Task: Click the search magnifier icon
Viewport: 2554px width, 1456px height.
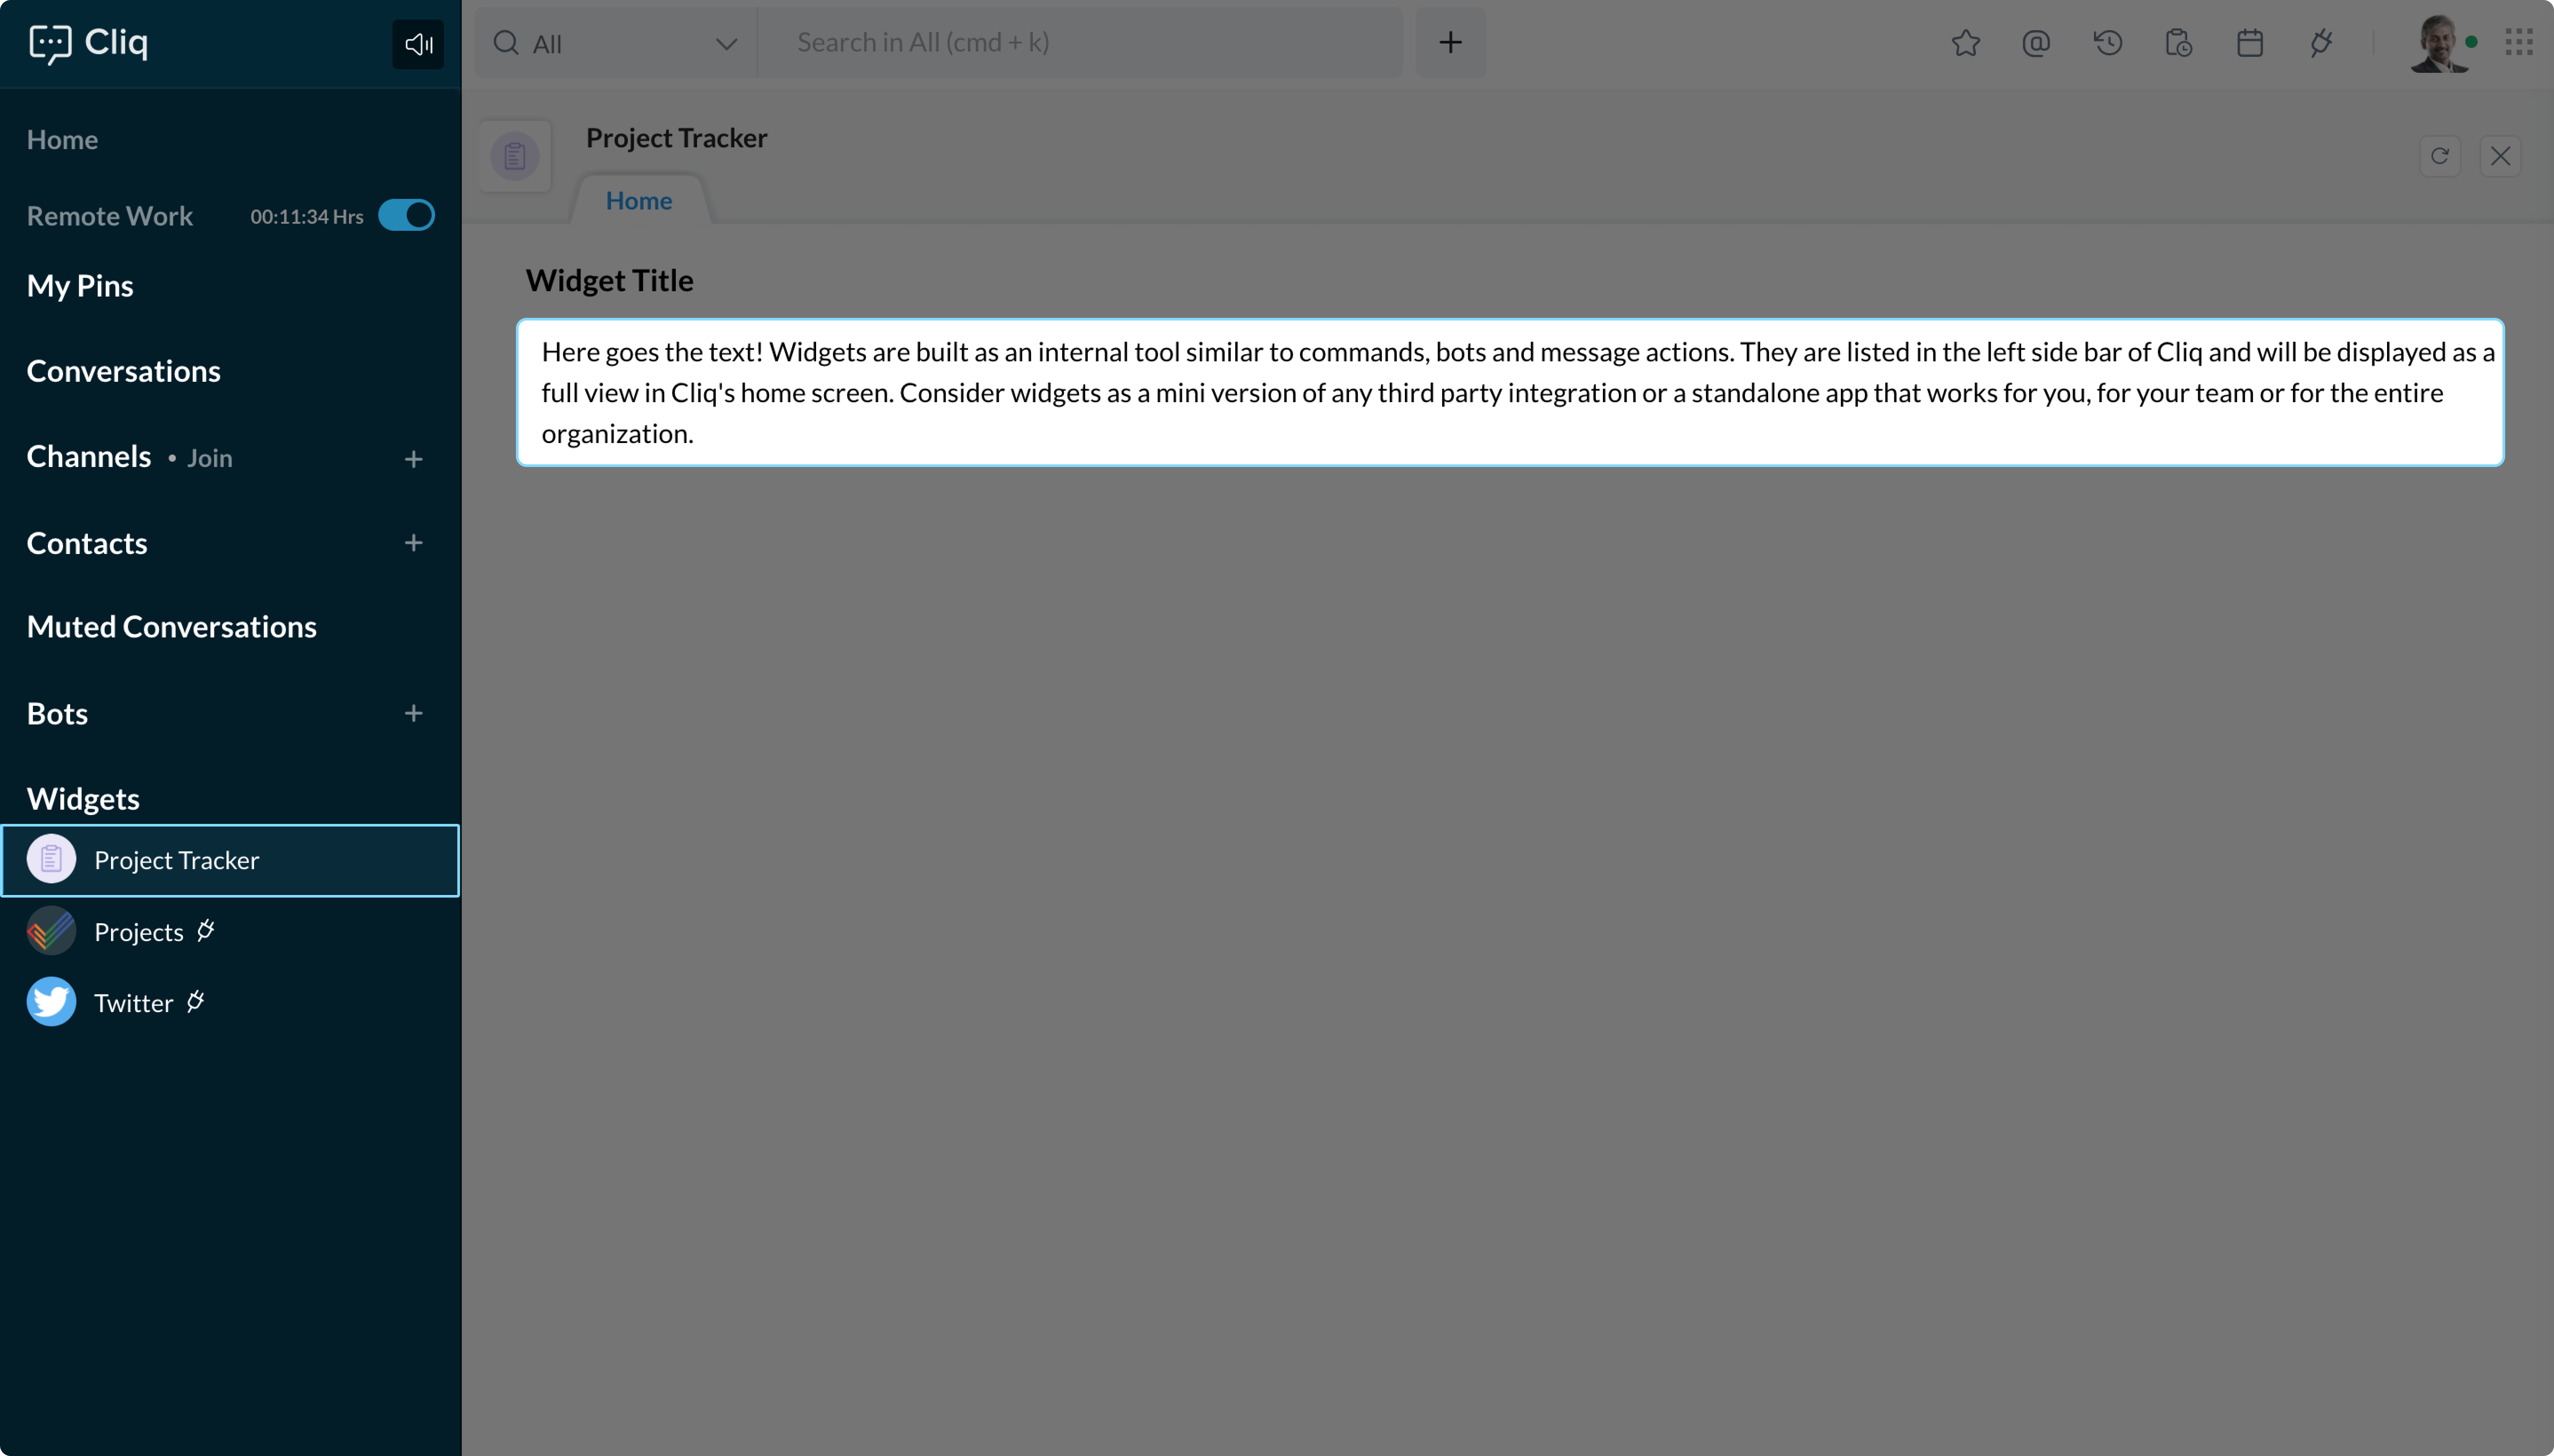Action: click(x=506, y=43)
